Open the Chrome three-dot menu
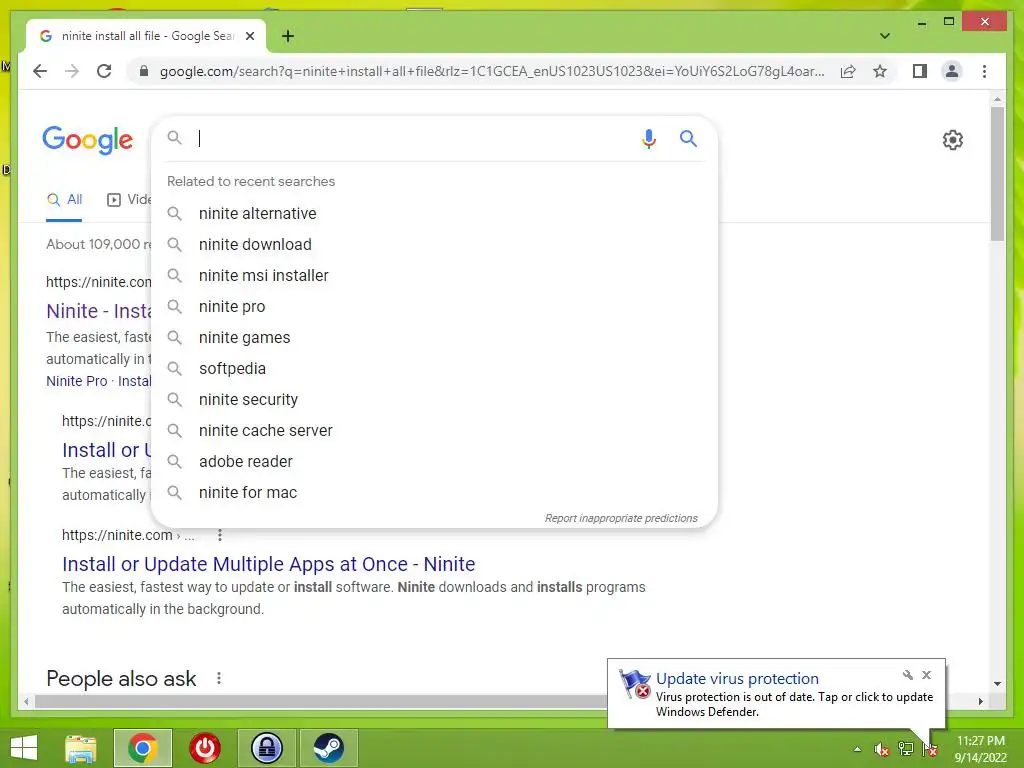The width and height of the screenshot is (1024, 768). (984, 71)
